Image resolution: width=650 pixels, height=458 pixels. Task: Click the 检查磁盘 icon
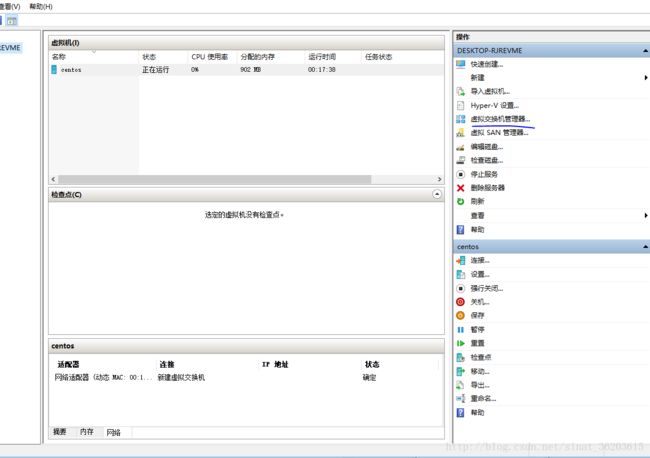point(461,160)
